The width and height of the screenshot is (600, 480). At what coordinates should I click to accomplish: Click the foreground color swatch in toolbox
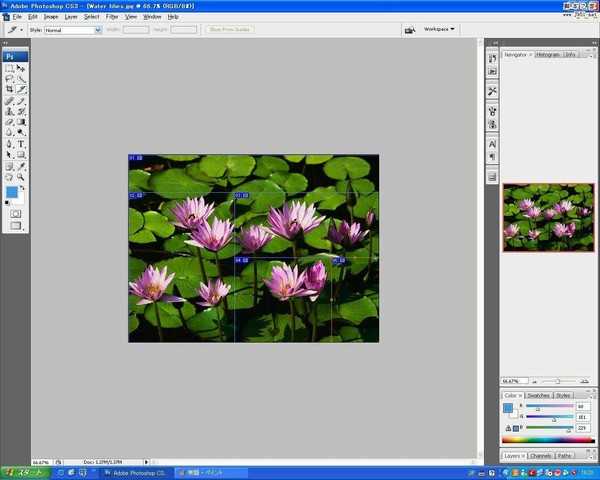point(12,191)
